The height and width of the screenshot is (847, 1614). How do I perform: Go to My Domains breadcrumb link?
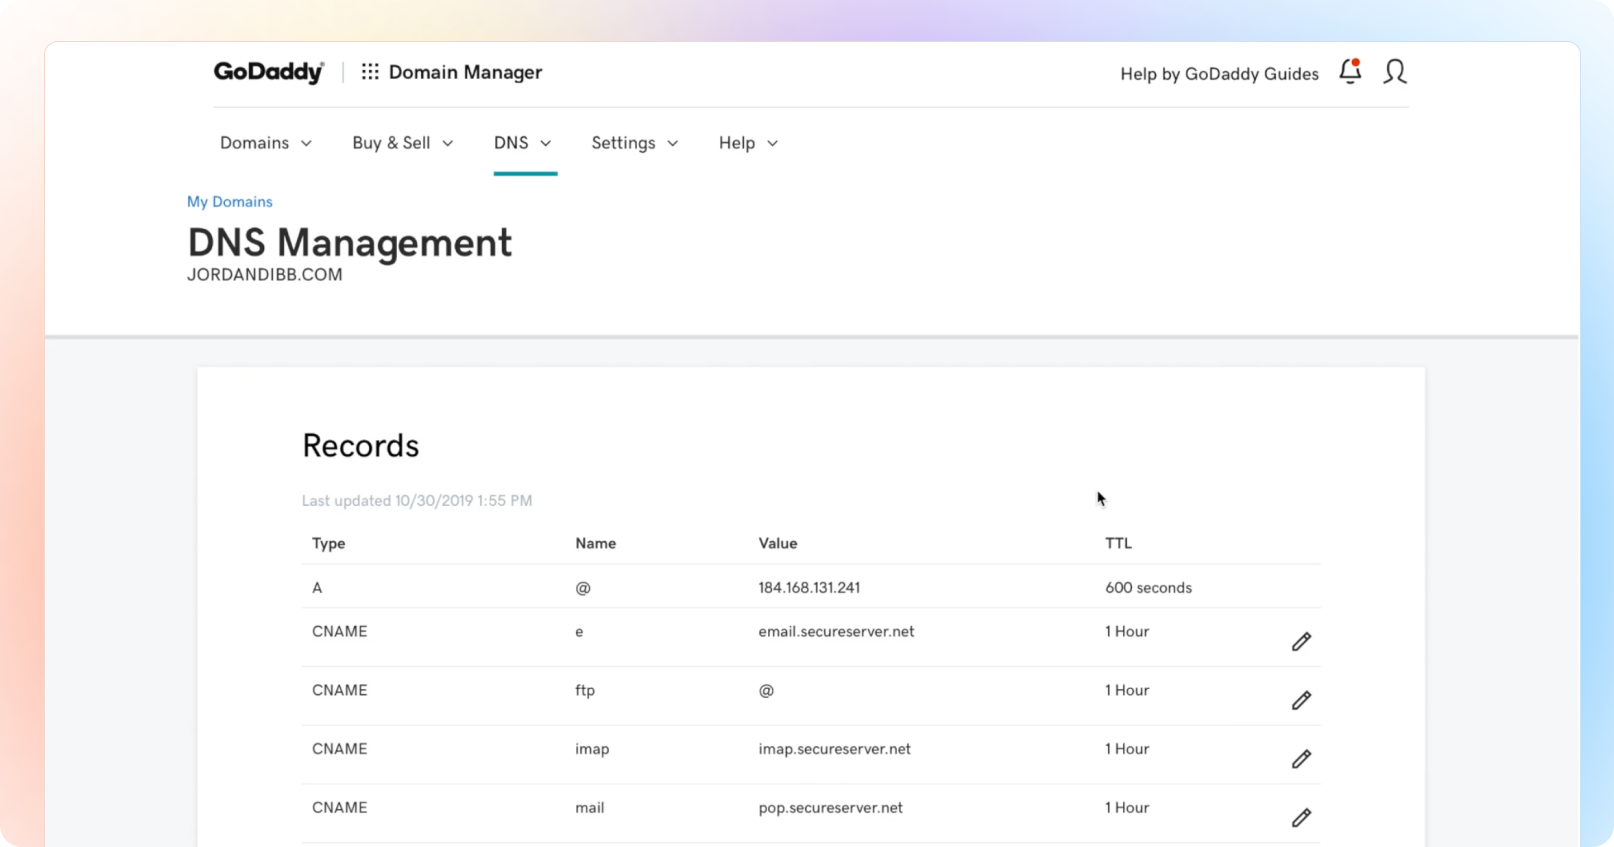230,202
